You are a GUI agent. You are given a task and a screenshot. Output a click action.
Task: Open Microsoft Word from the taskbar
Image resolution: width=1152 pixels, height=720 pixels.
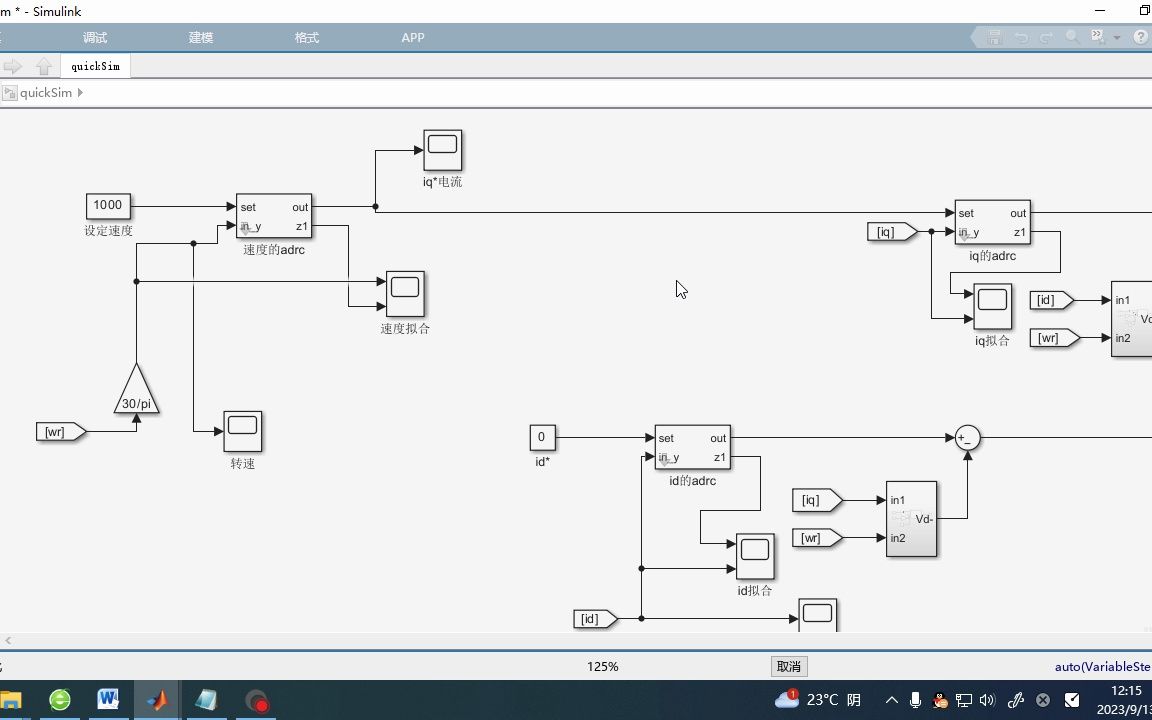point(108,699)
